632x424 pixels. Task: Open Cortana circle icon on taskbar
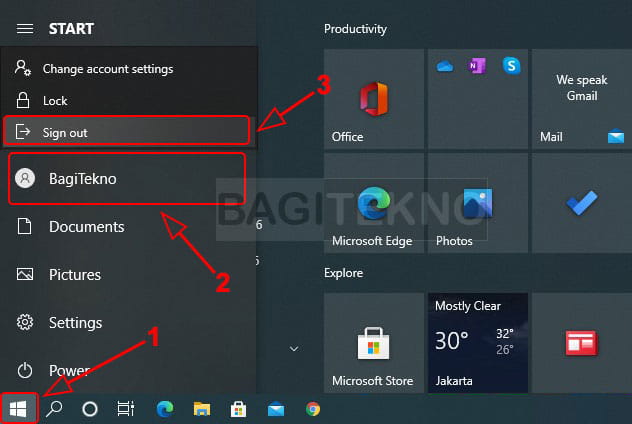[89, 409]
